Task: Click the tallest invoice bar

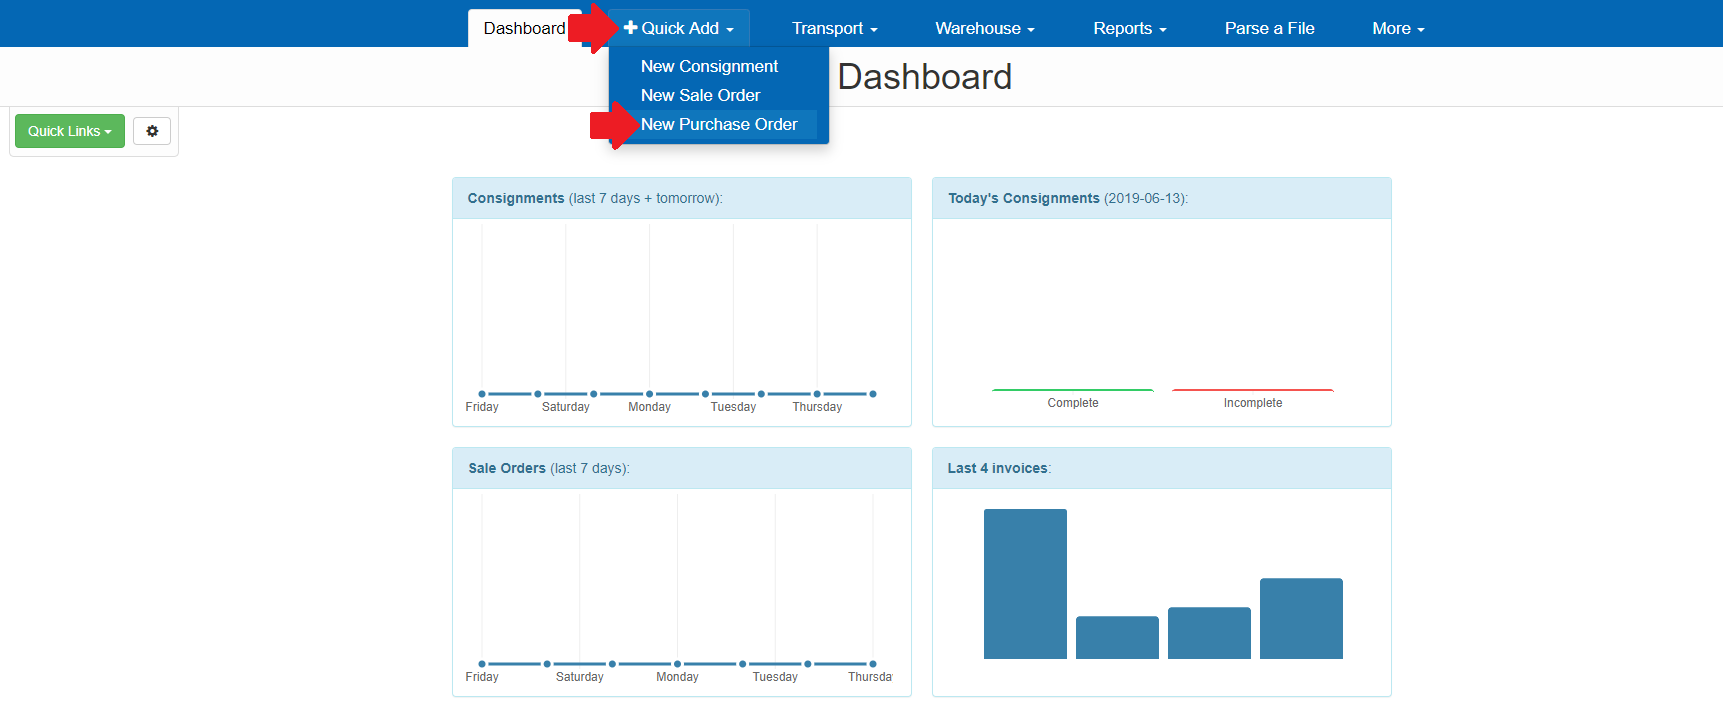Action: [1025, 584]
